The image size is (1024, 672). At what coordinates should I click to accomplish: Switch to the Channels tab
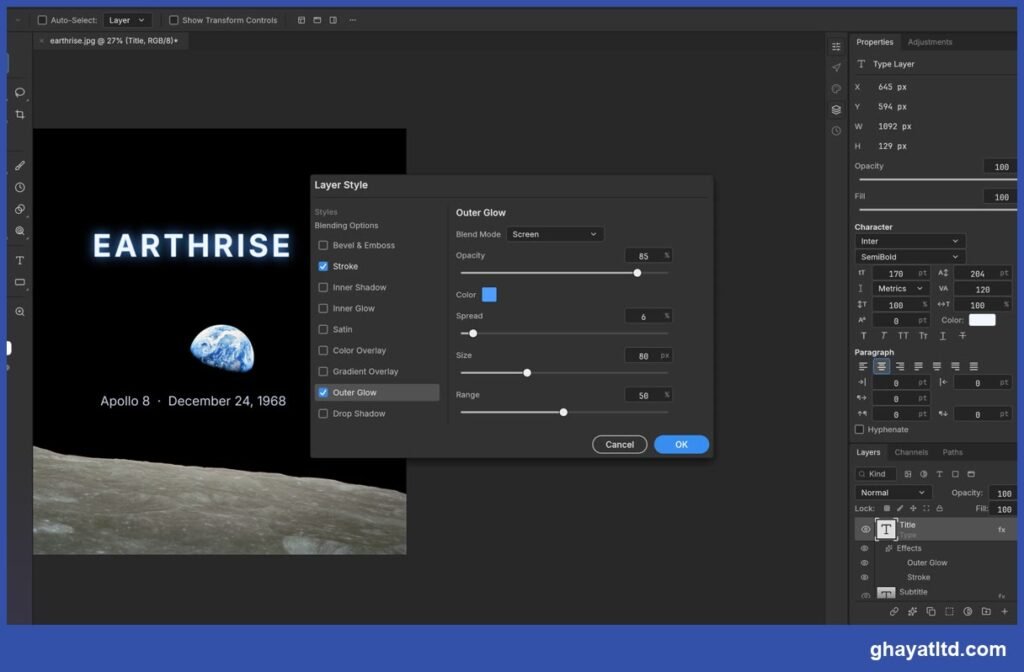click(x=911, y=452)
